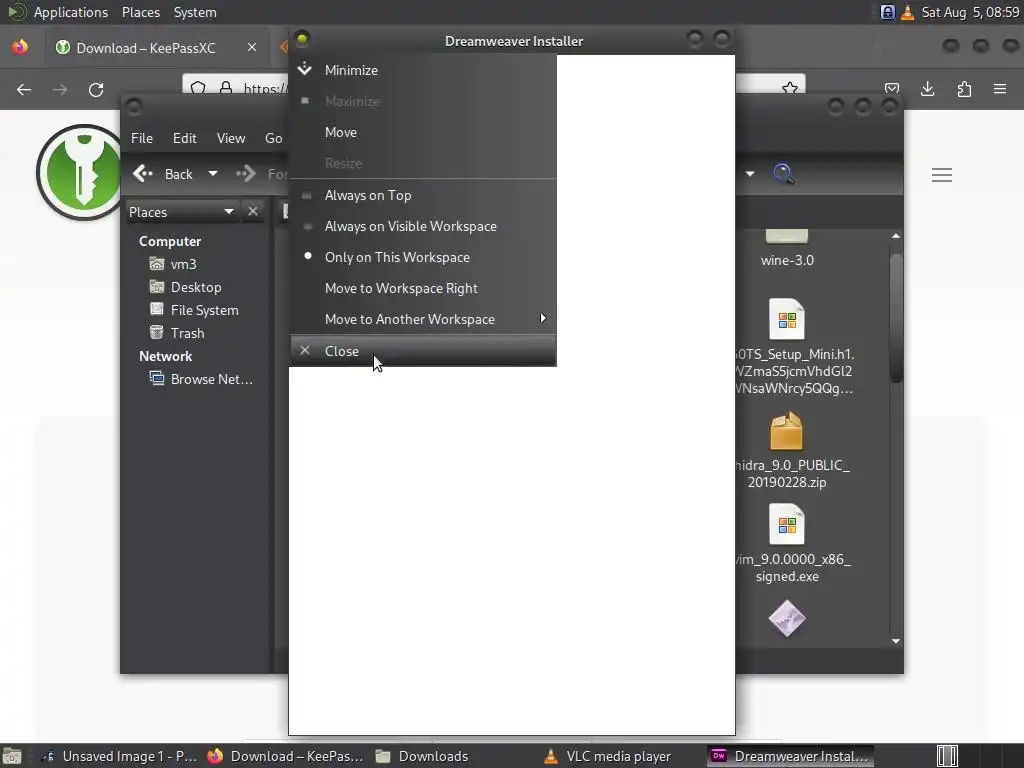Screen dimensions: 1024x768
Task: Select Move in the window menu
Action: pyautogui.click(x=423, y=132)
